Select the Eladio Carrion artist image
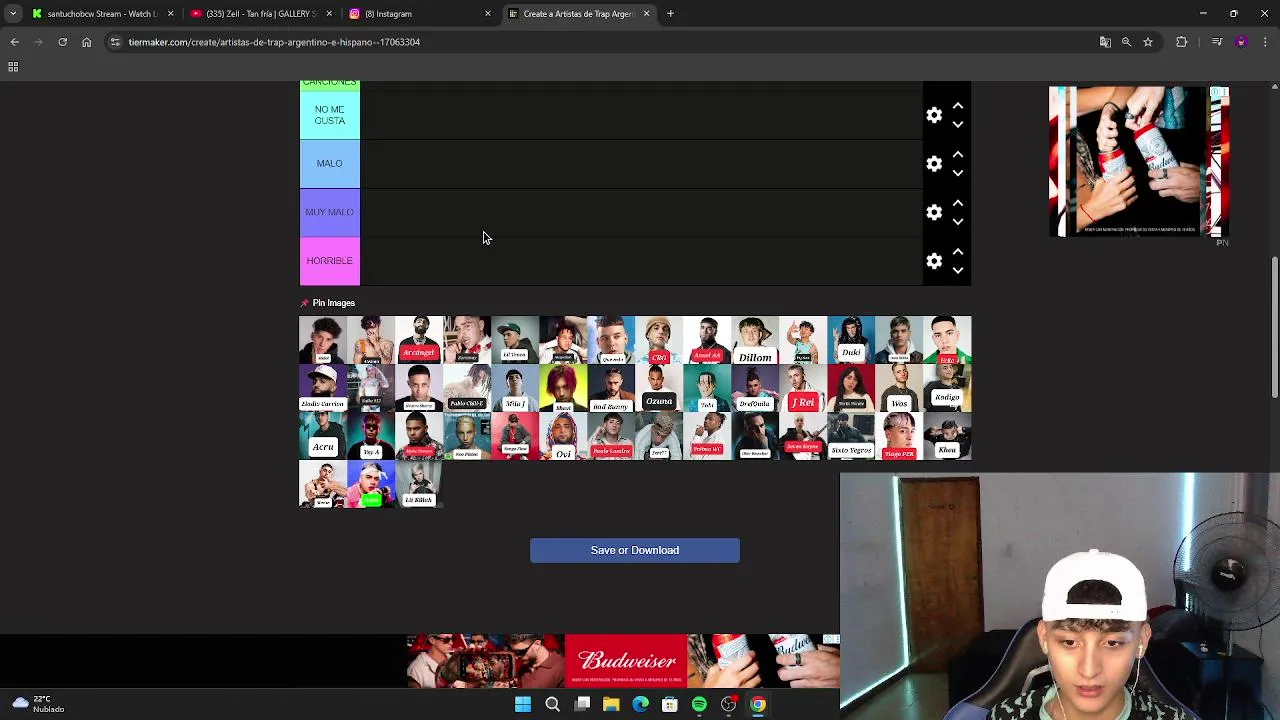The width and height of the screenshot is (1280, 720). (323, 388)
